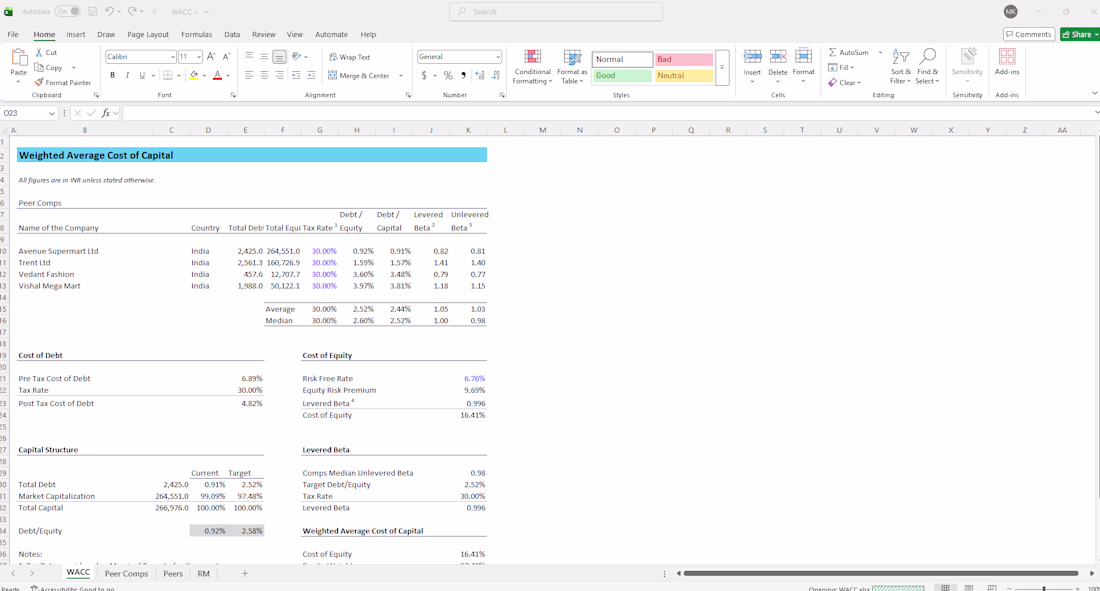Center text horizontally
Screen dimensions: 1100x591
pos(264,75)
